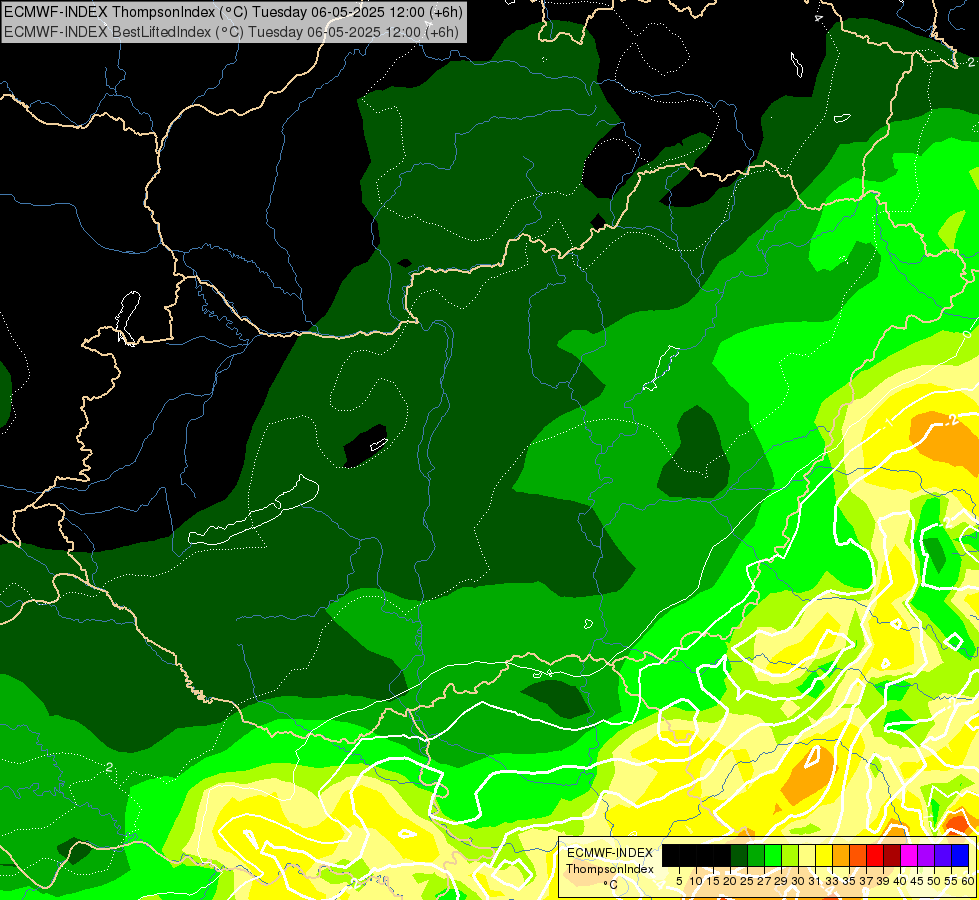Click the indigo 50-55 legend swatch
Screen dimensions: 979x900
pos(943,855)
